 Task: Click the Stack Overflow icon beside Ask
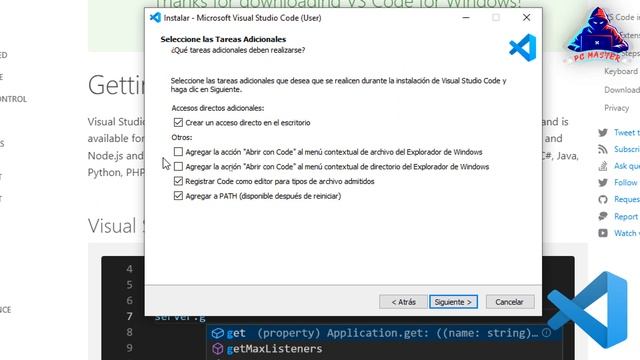[x=603, y=166]
